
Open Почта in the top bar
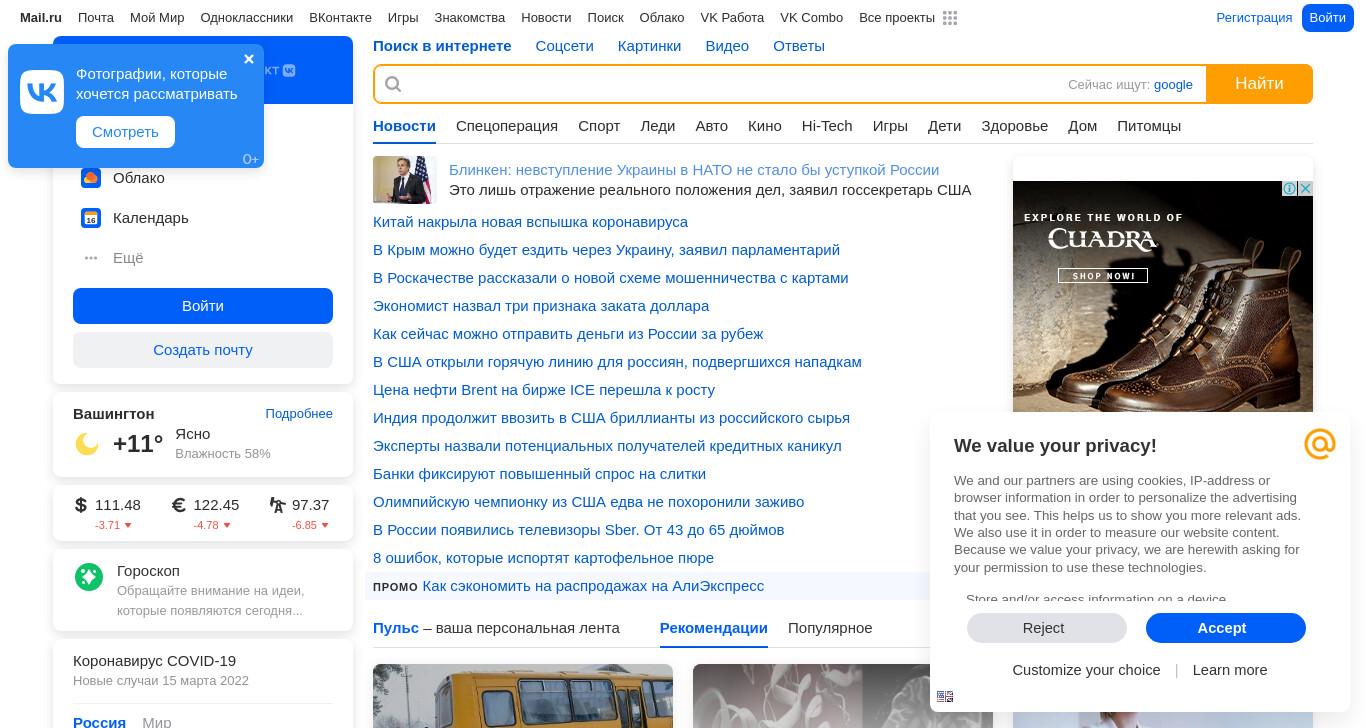pos(96,18)
